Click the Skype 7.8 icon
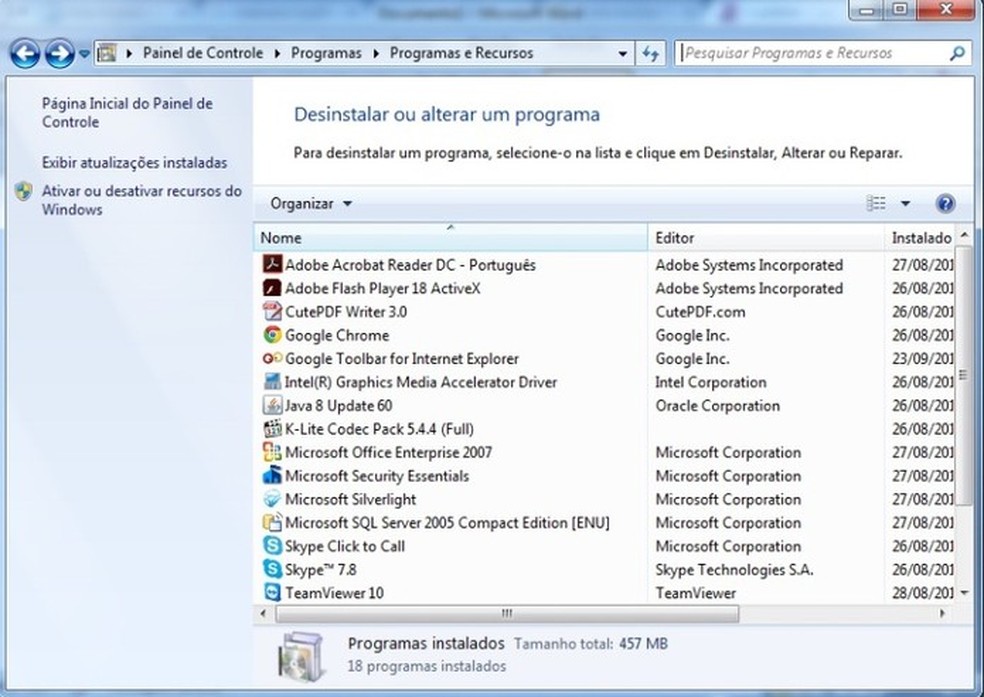Screen dimensions: 984x697 [x=272, y=569]
